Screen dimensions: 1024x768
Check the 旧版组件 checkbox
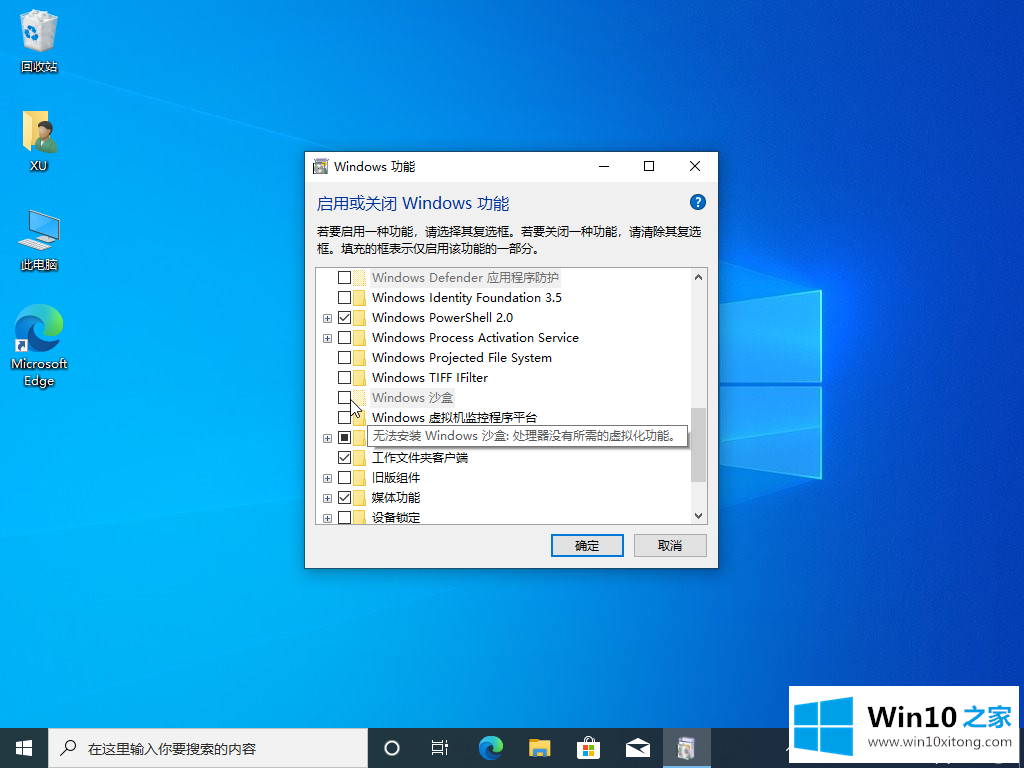coord(344,478)
